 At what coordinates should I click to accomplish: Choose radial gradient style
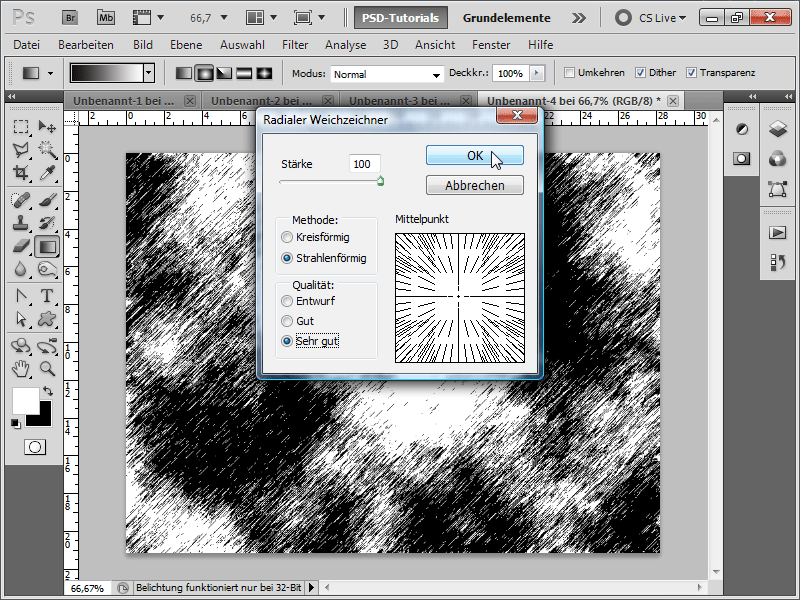[204, 73]
